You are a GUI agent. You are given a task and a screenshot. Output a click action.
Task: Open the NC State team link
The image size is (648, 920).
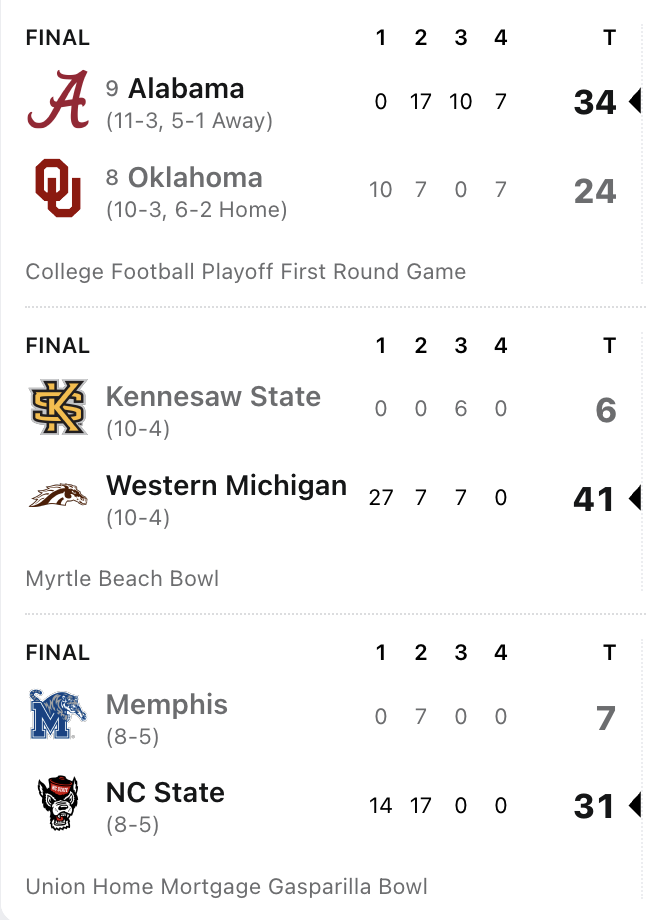[165, 792]
